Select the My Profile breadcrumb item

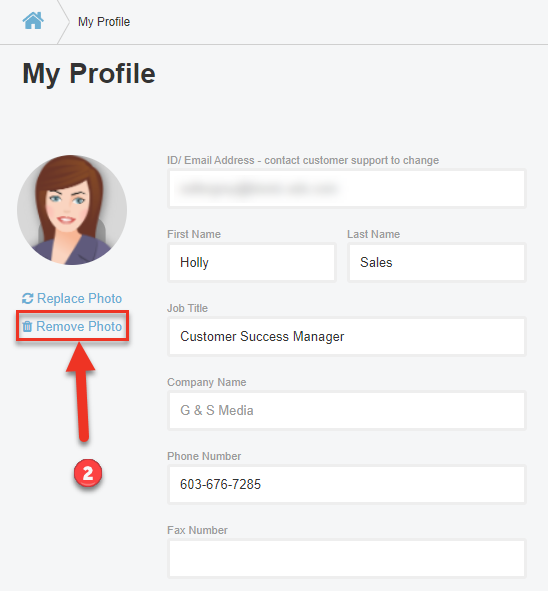pyautogui.click(x=104, y=22)
